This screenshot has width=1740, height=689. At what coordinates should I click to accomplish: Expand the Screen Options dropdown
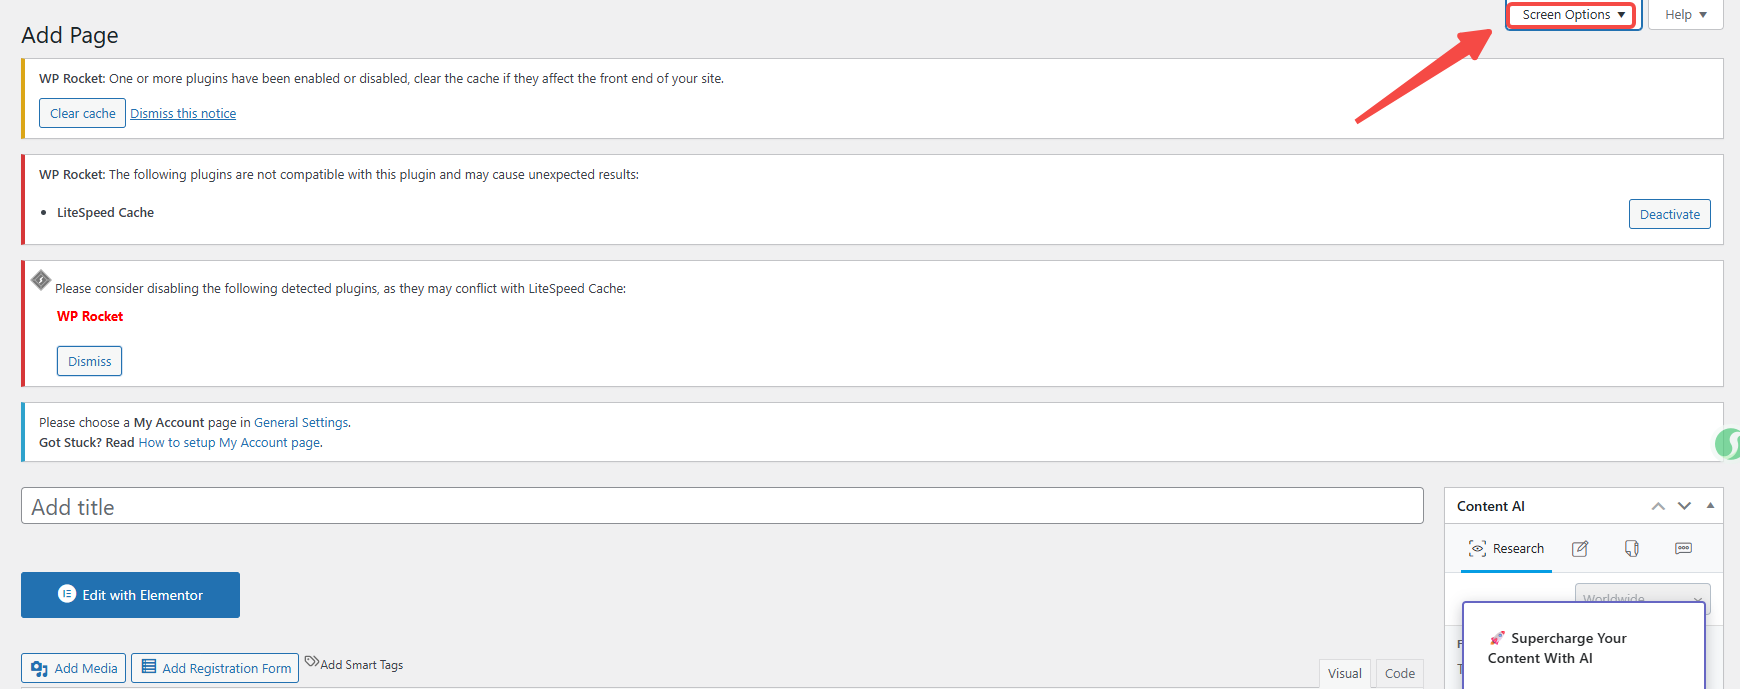1572,15
